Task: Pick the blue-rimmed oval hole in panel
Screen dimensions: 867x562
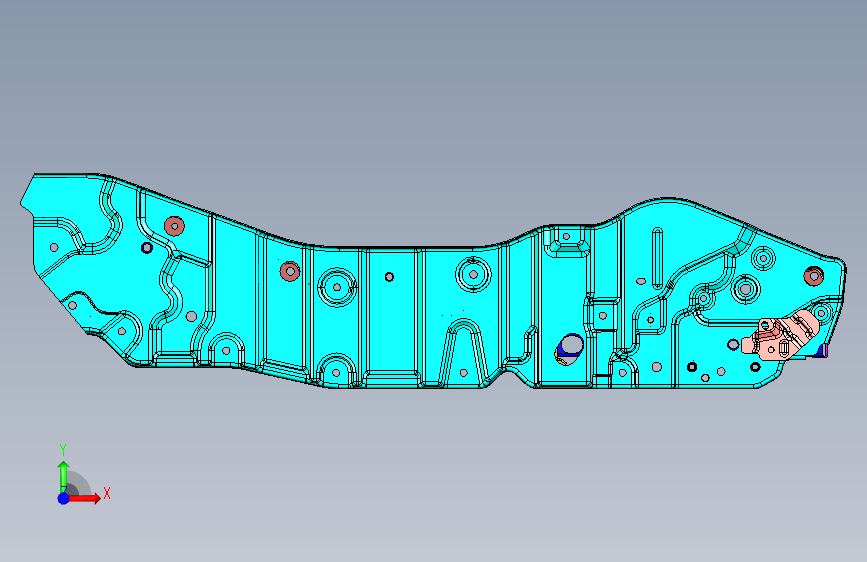Action: coord(569,349)
